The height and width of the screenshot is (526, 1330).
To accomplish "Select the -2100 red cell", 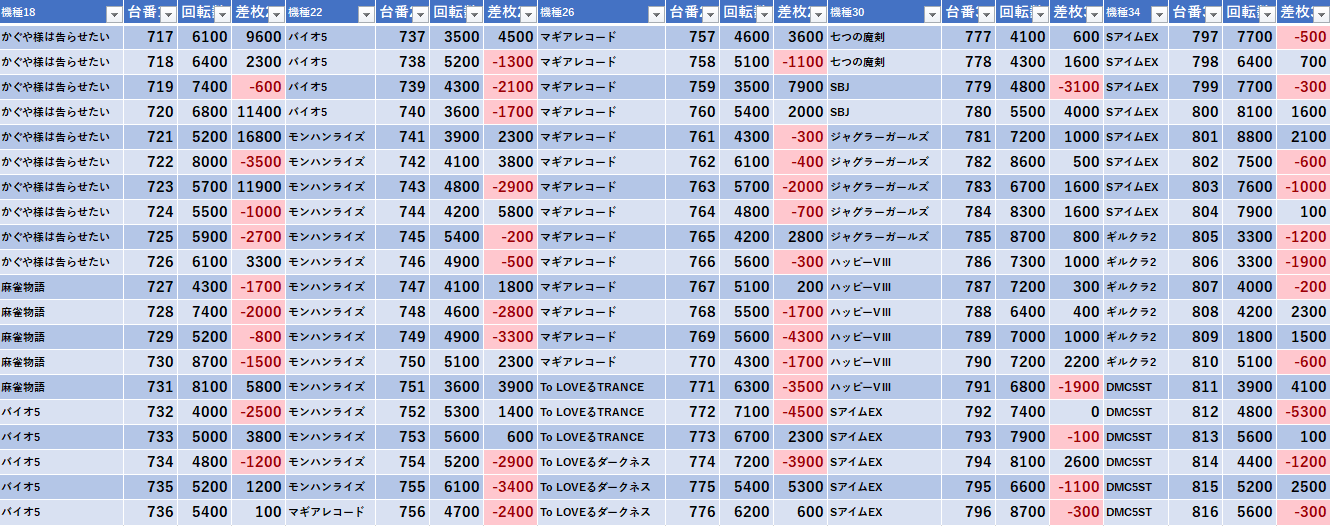I will (x=510, y=87).
